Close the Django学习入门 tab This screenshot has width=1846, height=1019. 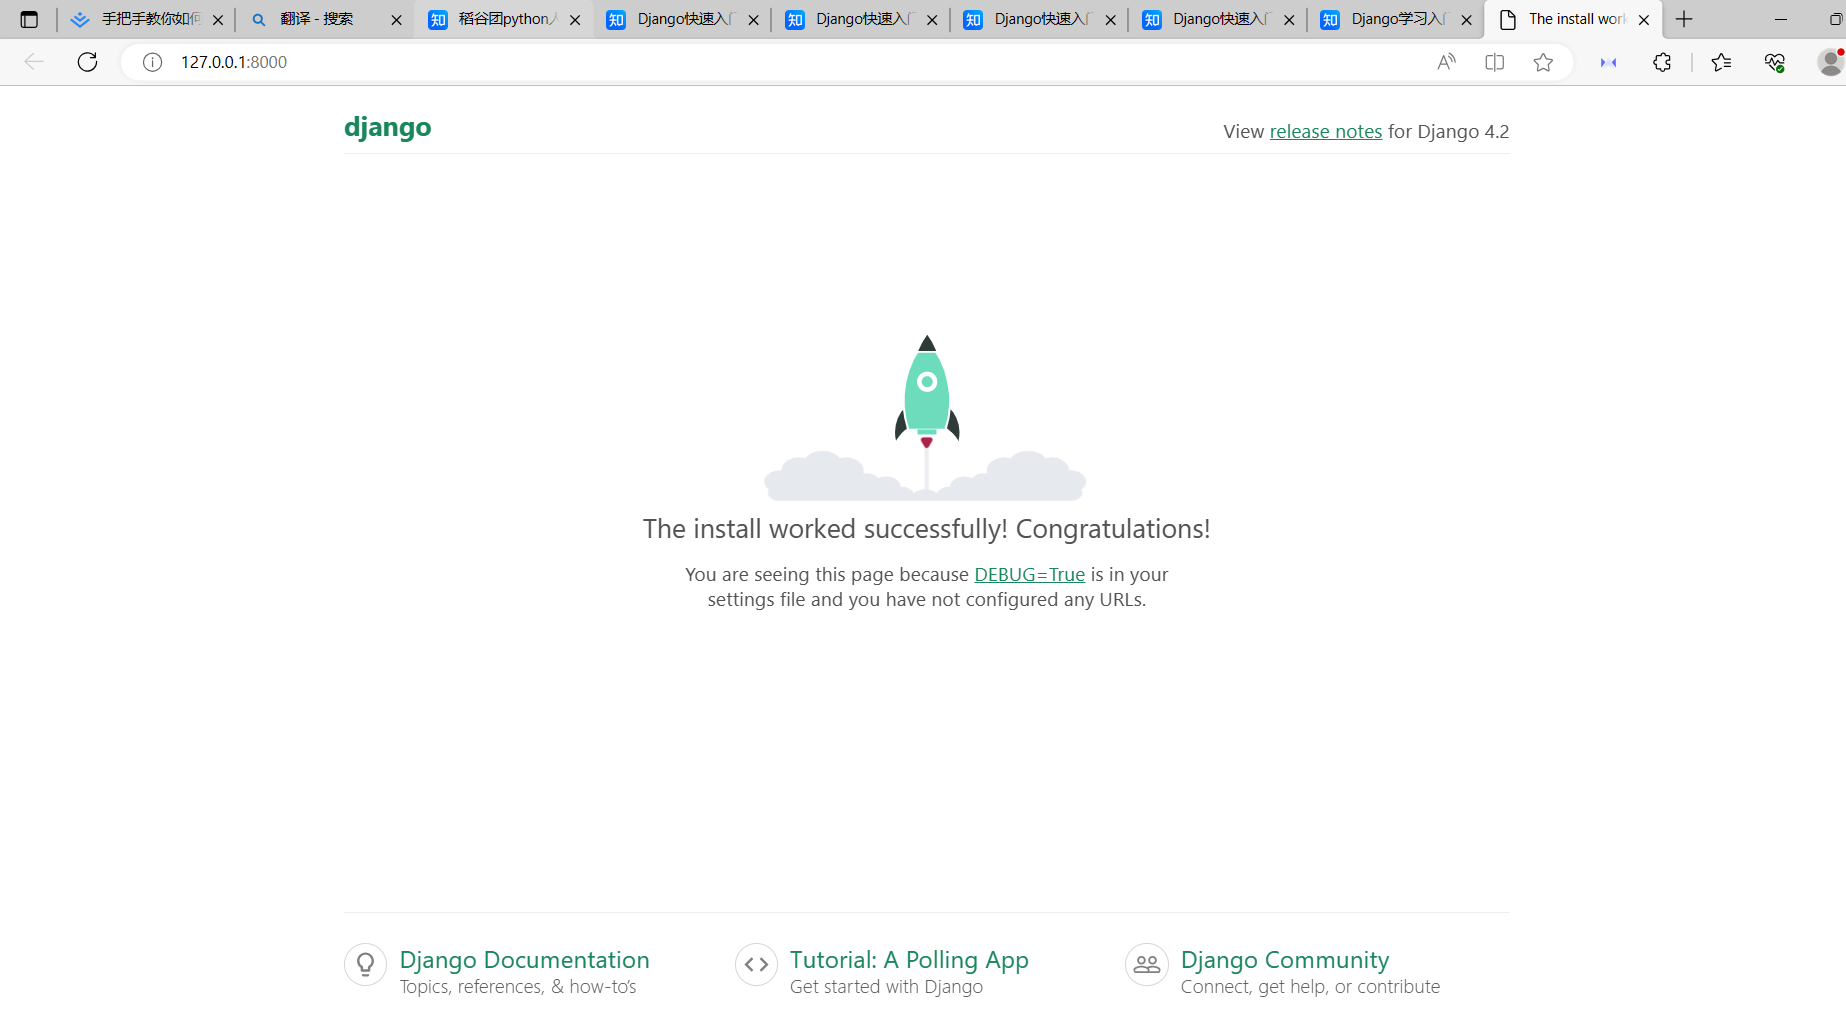click(1467, 20)
